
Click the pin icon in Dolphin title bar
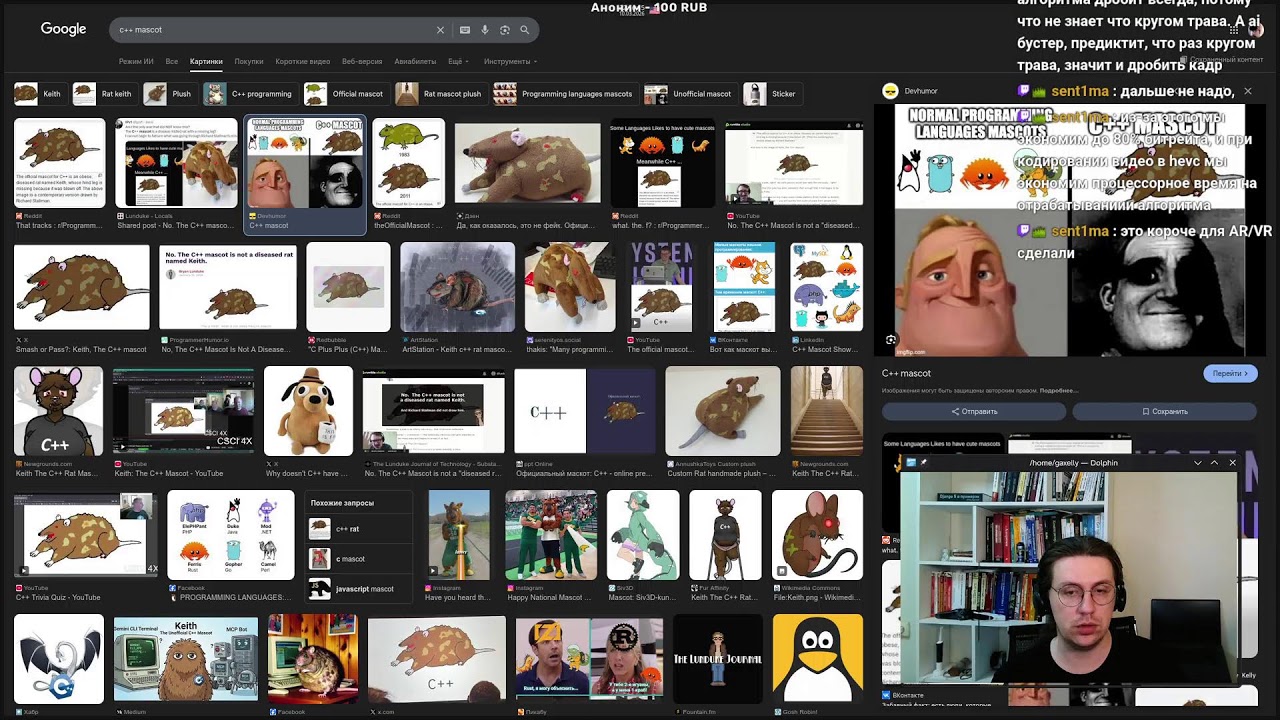[923, 463]
